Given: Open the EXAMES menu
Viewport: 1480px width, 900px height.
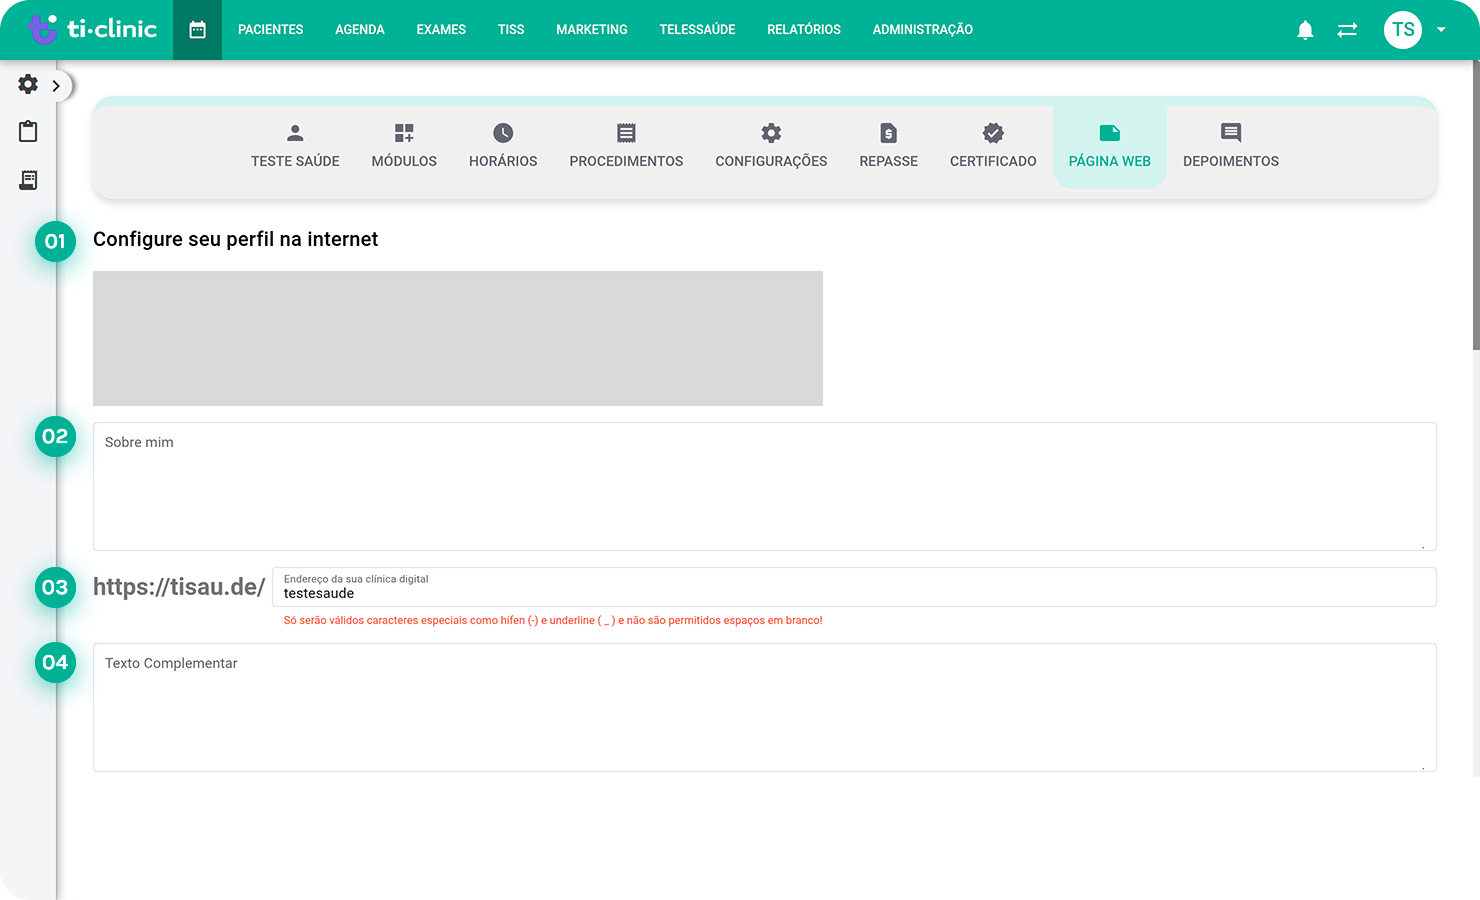Looking at the screenshot, I should pyautogui.click(x=441, y=30).
